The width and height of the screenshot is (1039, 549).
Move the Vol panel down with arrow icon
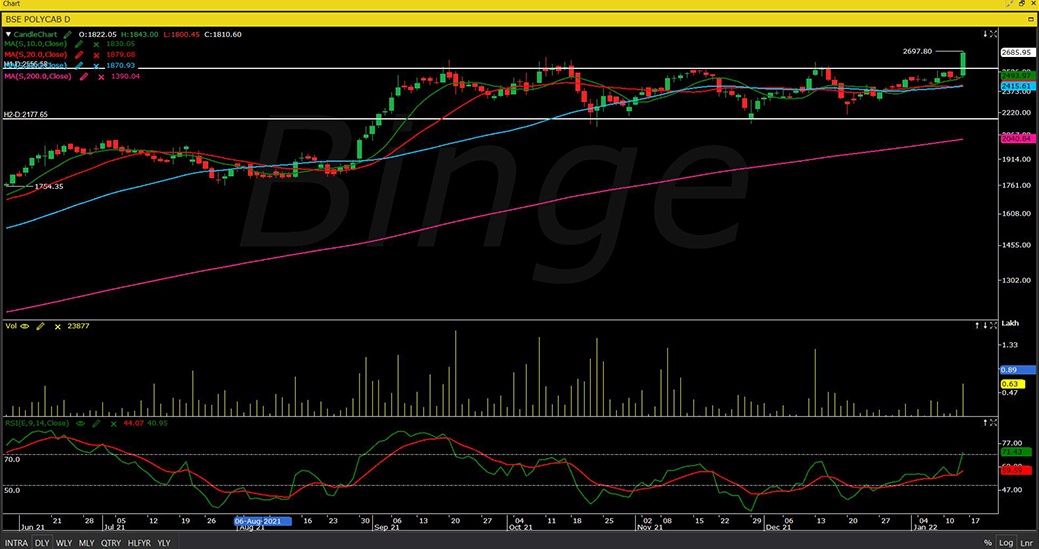986,325
